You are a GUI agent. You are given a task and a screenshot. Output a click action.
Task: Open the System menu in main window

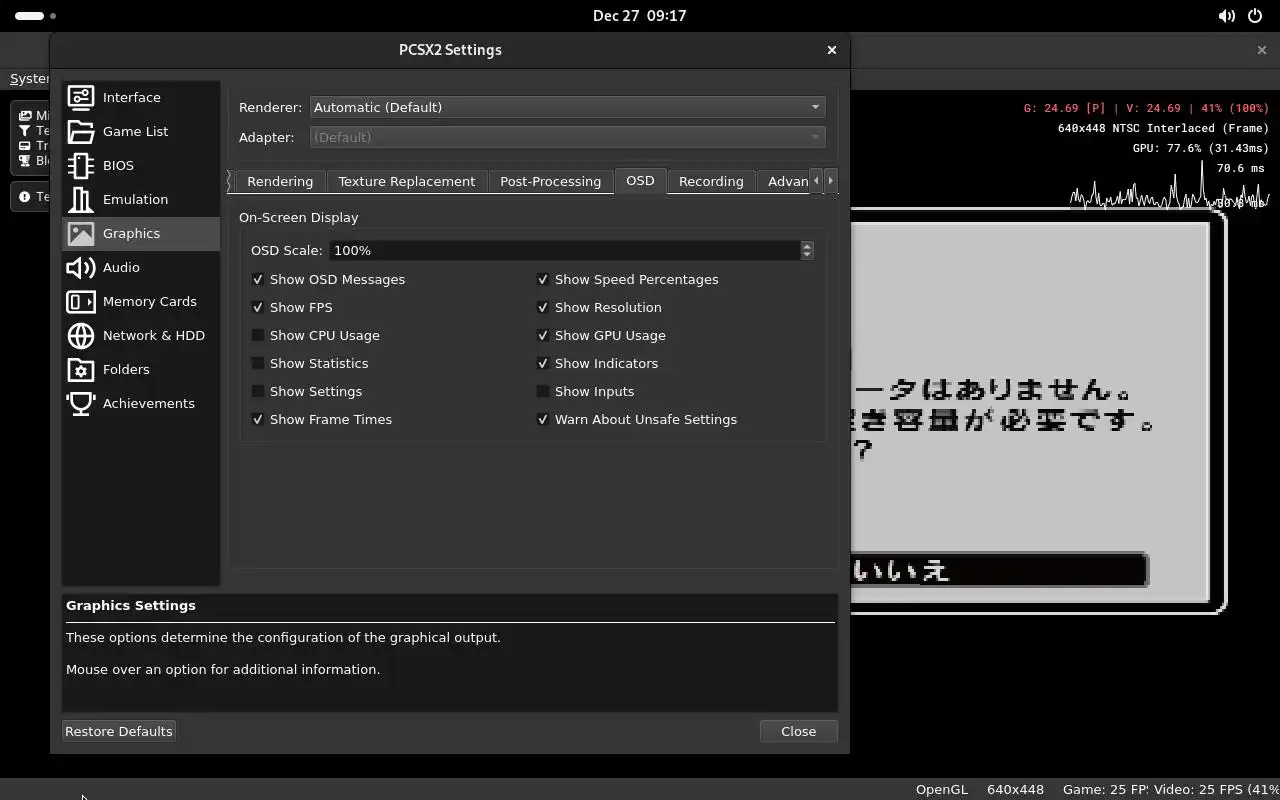[x=30, y=78]
